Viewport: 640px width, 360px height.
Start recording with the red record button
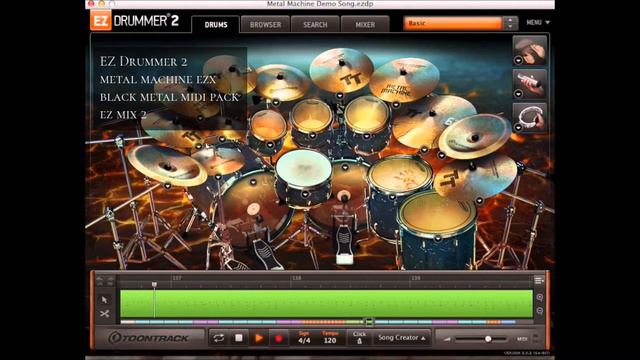point(279,338)
